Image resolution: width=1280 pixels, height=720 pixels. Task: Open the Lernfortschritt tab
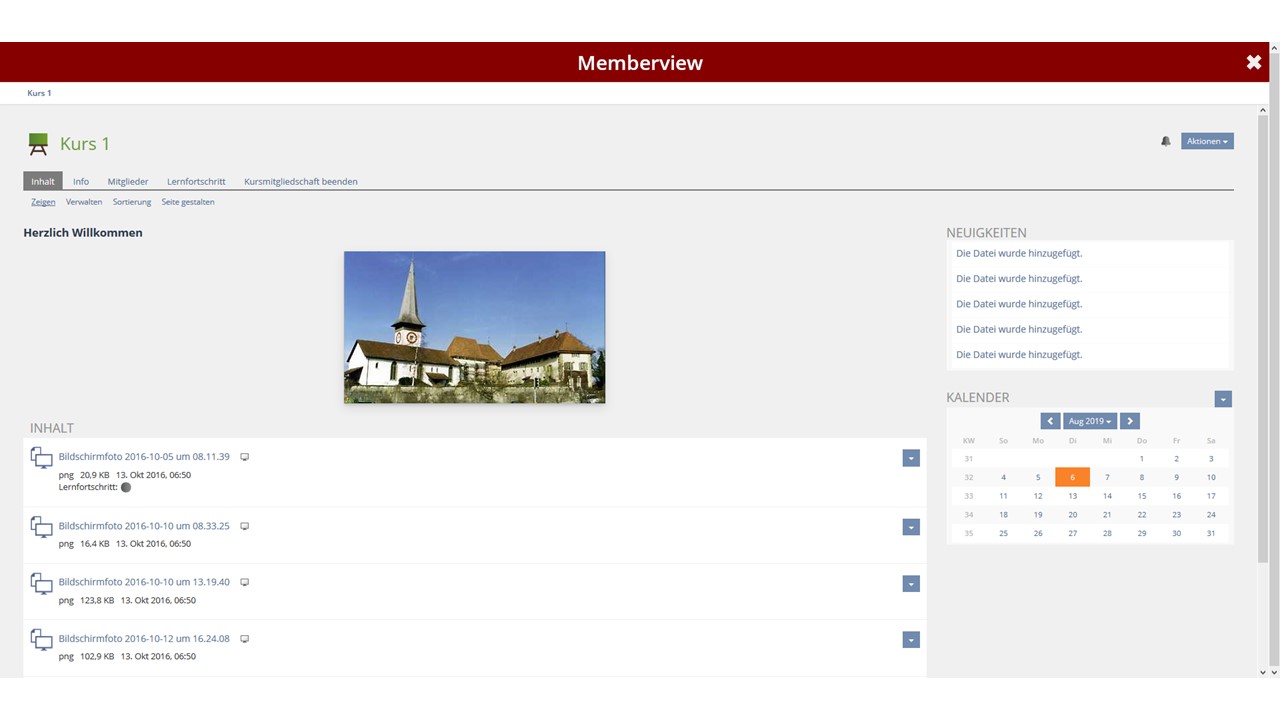196,181
